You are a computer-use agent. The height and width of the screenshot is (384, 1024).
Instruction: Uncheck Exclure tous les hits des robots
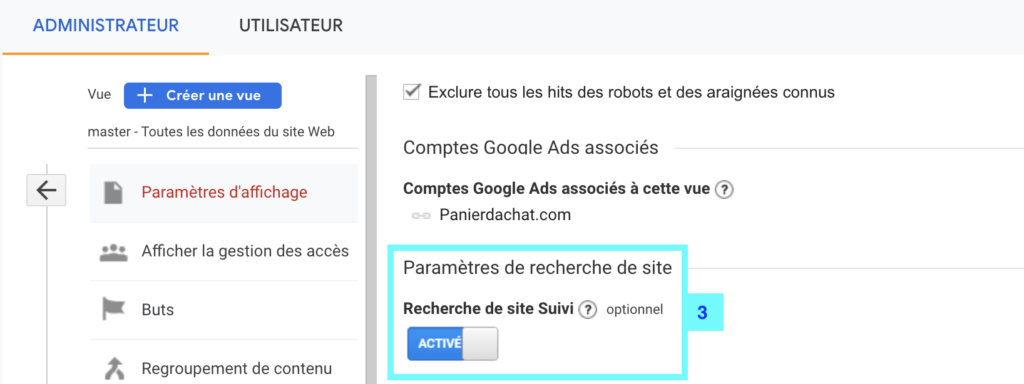pos(411,92)
